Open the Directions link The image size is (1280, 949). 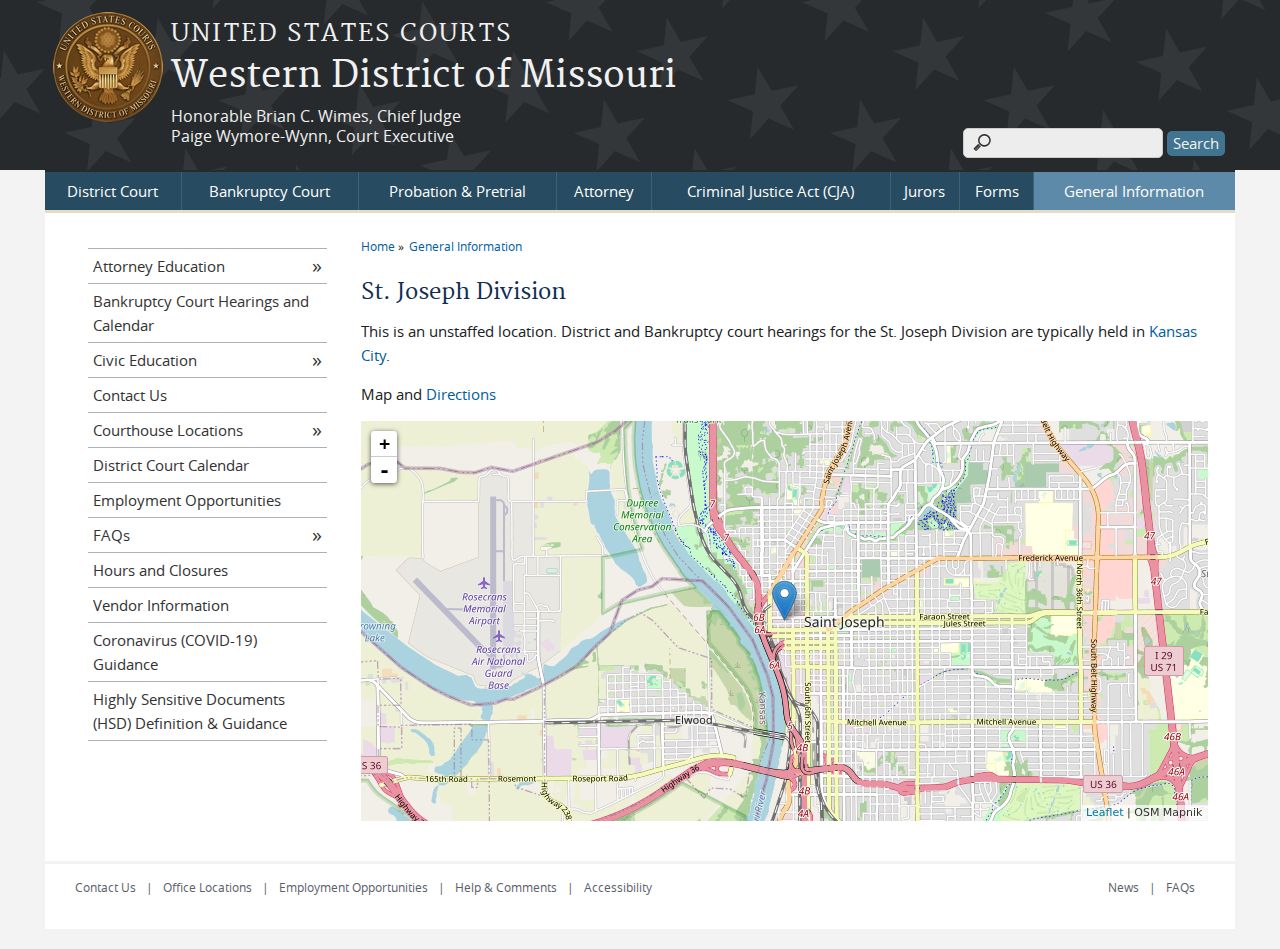point(461,394)
